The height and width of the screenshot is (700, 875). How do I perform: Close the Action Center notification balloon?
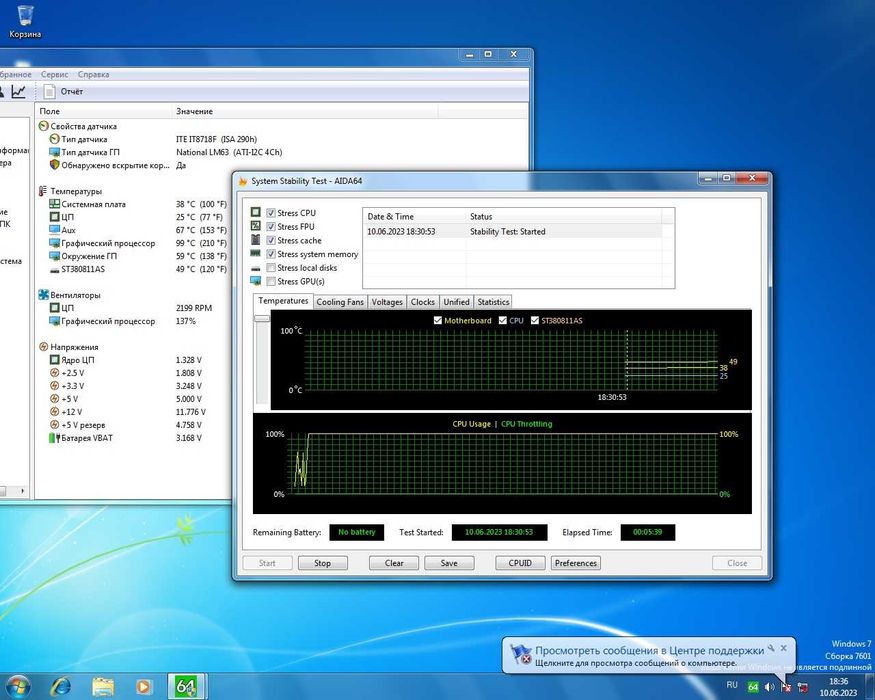click(x=783, y=648)
